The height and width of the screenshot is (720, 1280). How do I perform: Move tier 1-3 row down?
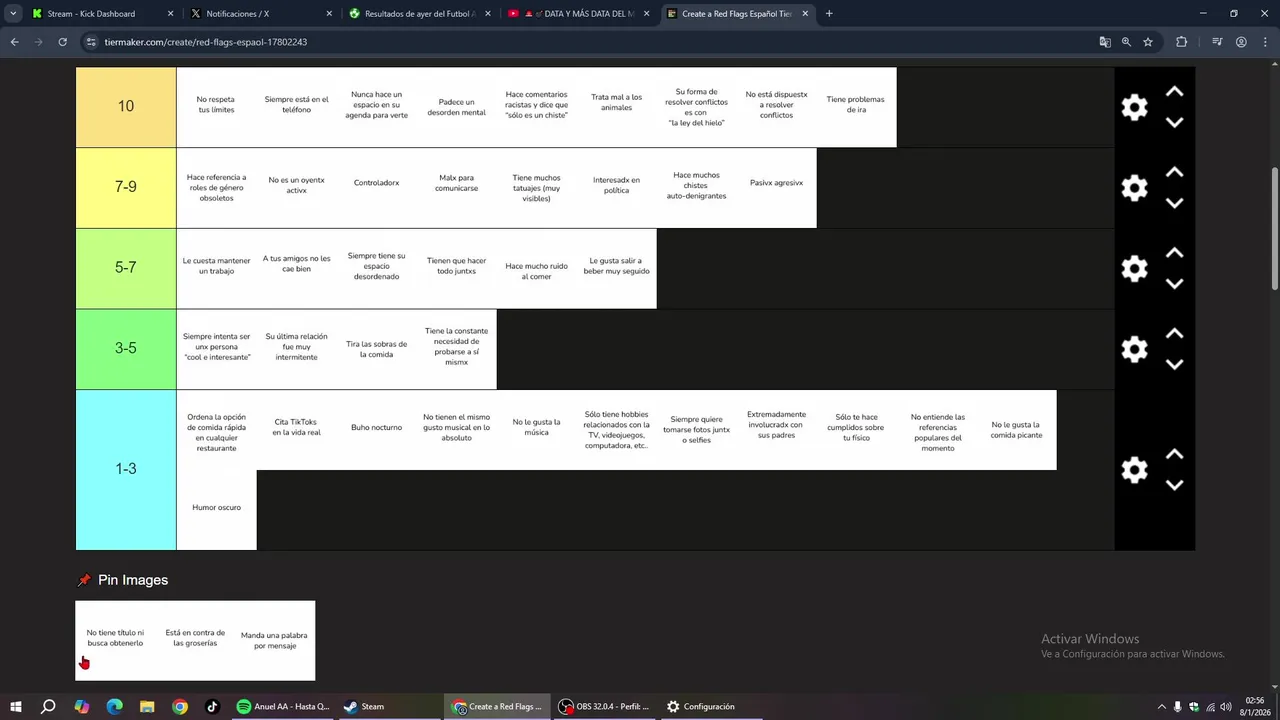pos(1175,485)
